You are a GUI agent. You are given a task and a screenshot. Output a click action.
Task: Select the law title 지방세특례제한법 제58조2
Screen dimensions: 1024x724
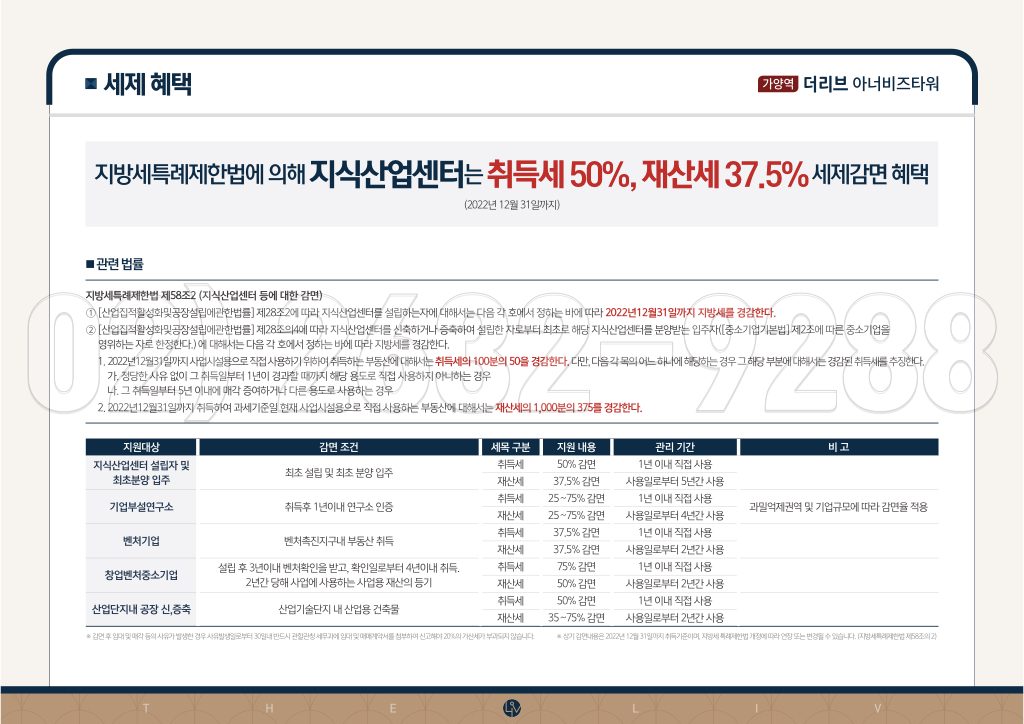(141, 296)
